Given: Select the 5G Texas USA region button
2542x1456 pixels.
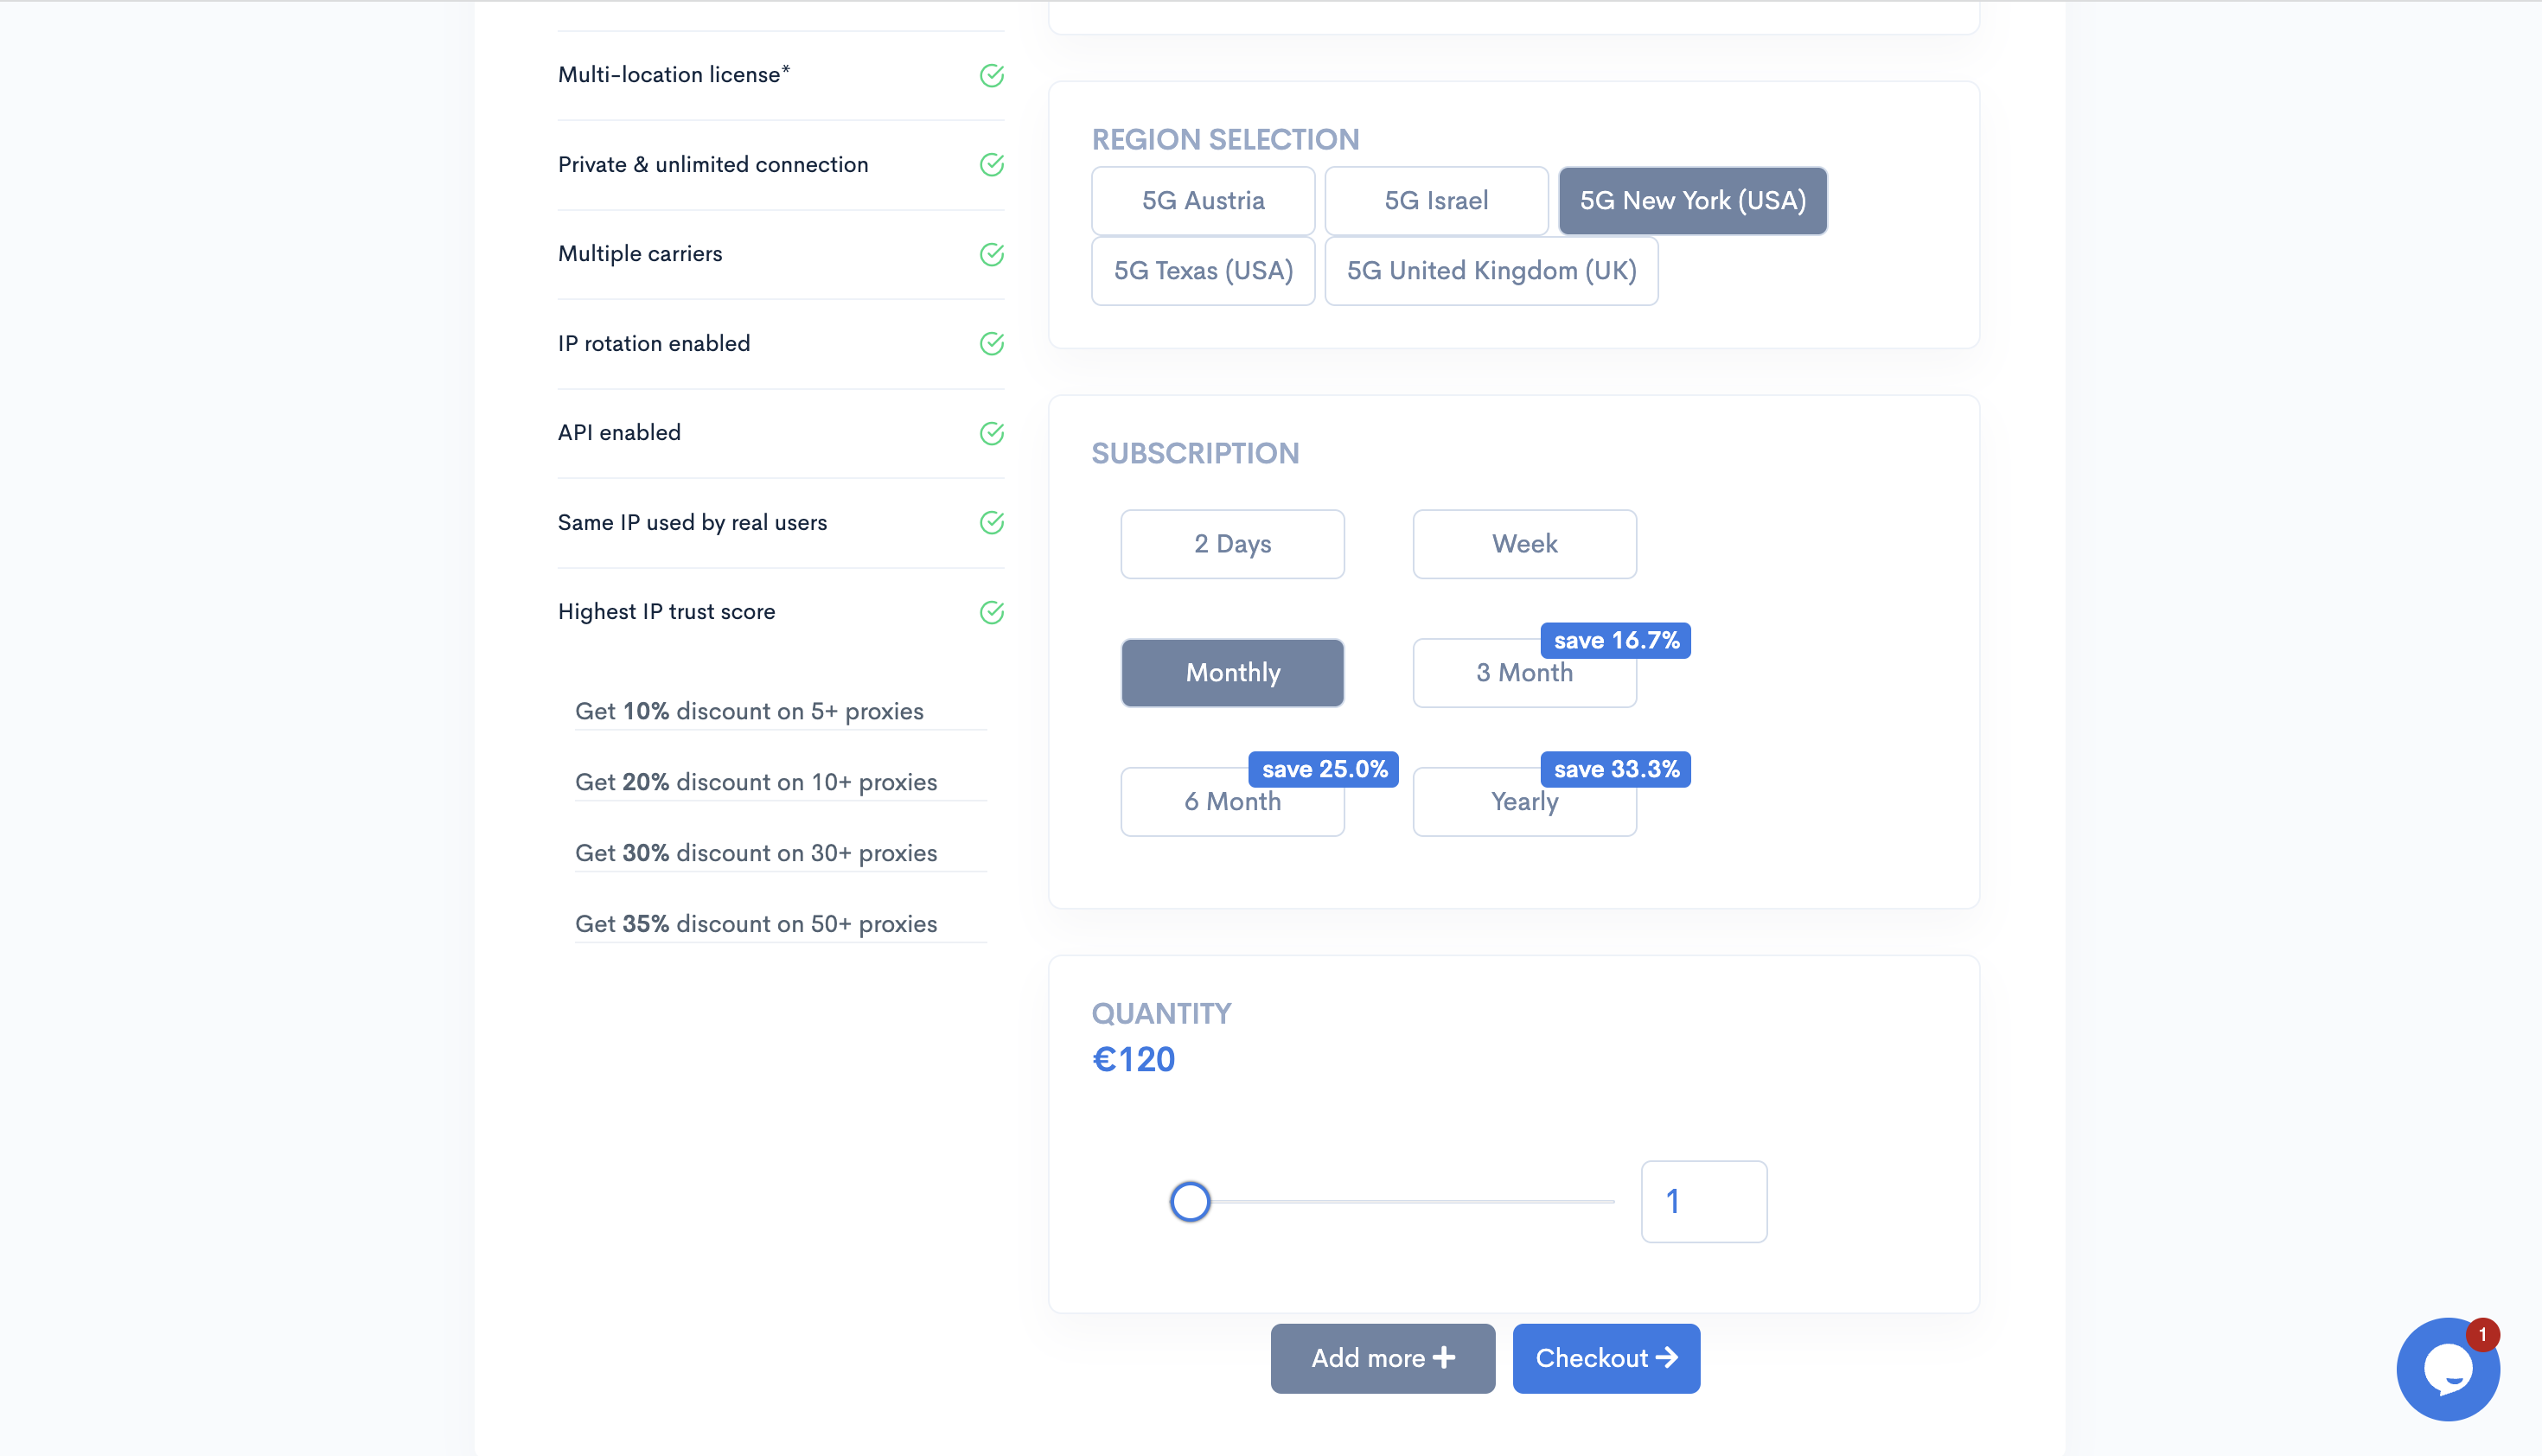Looking at the screenshot, I should 1203,271.
